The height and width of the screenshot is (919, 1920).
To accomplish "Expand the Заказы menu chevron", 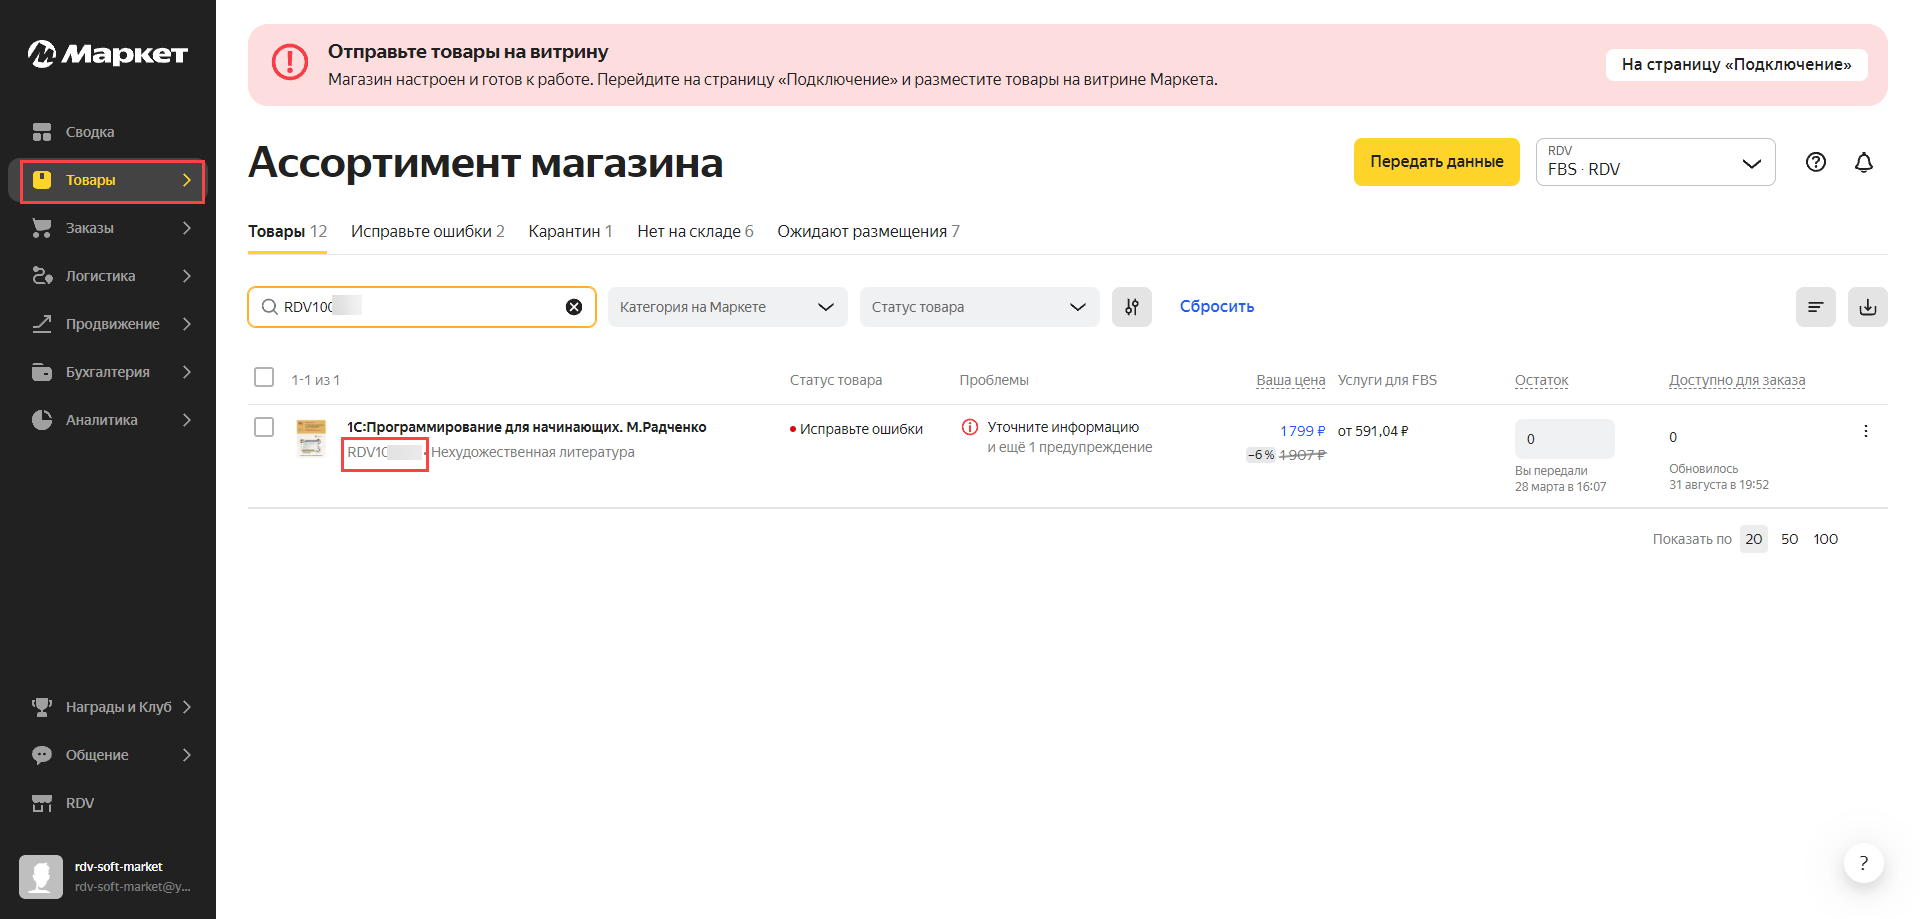I will click(187, 228).
